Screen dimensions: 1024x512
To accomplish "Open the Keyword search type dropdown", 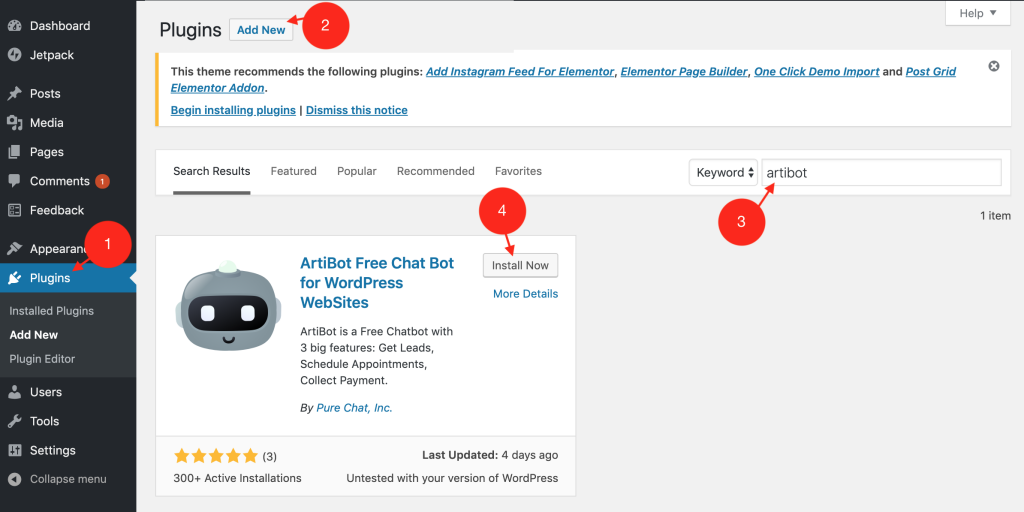I will coord(724,172).
